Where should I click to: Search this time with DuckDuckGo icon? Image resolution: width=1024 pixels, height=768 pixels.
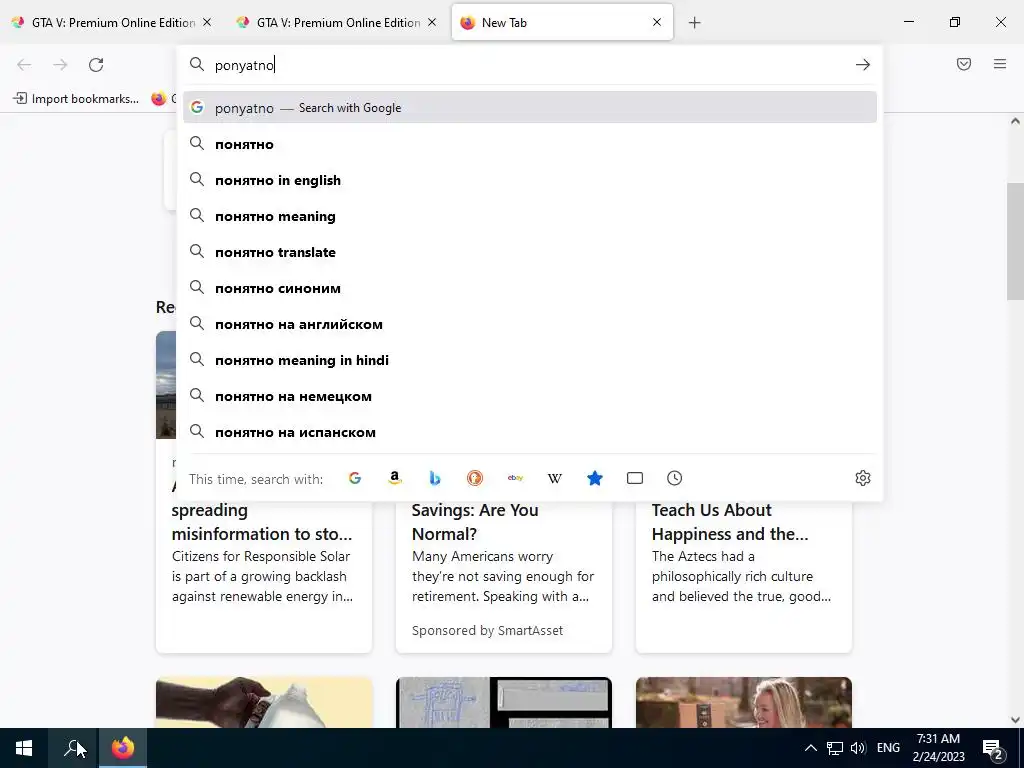point(475,478)
